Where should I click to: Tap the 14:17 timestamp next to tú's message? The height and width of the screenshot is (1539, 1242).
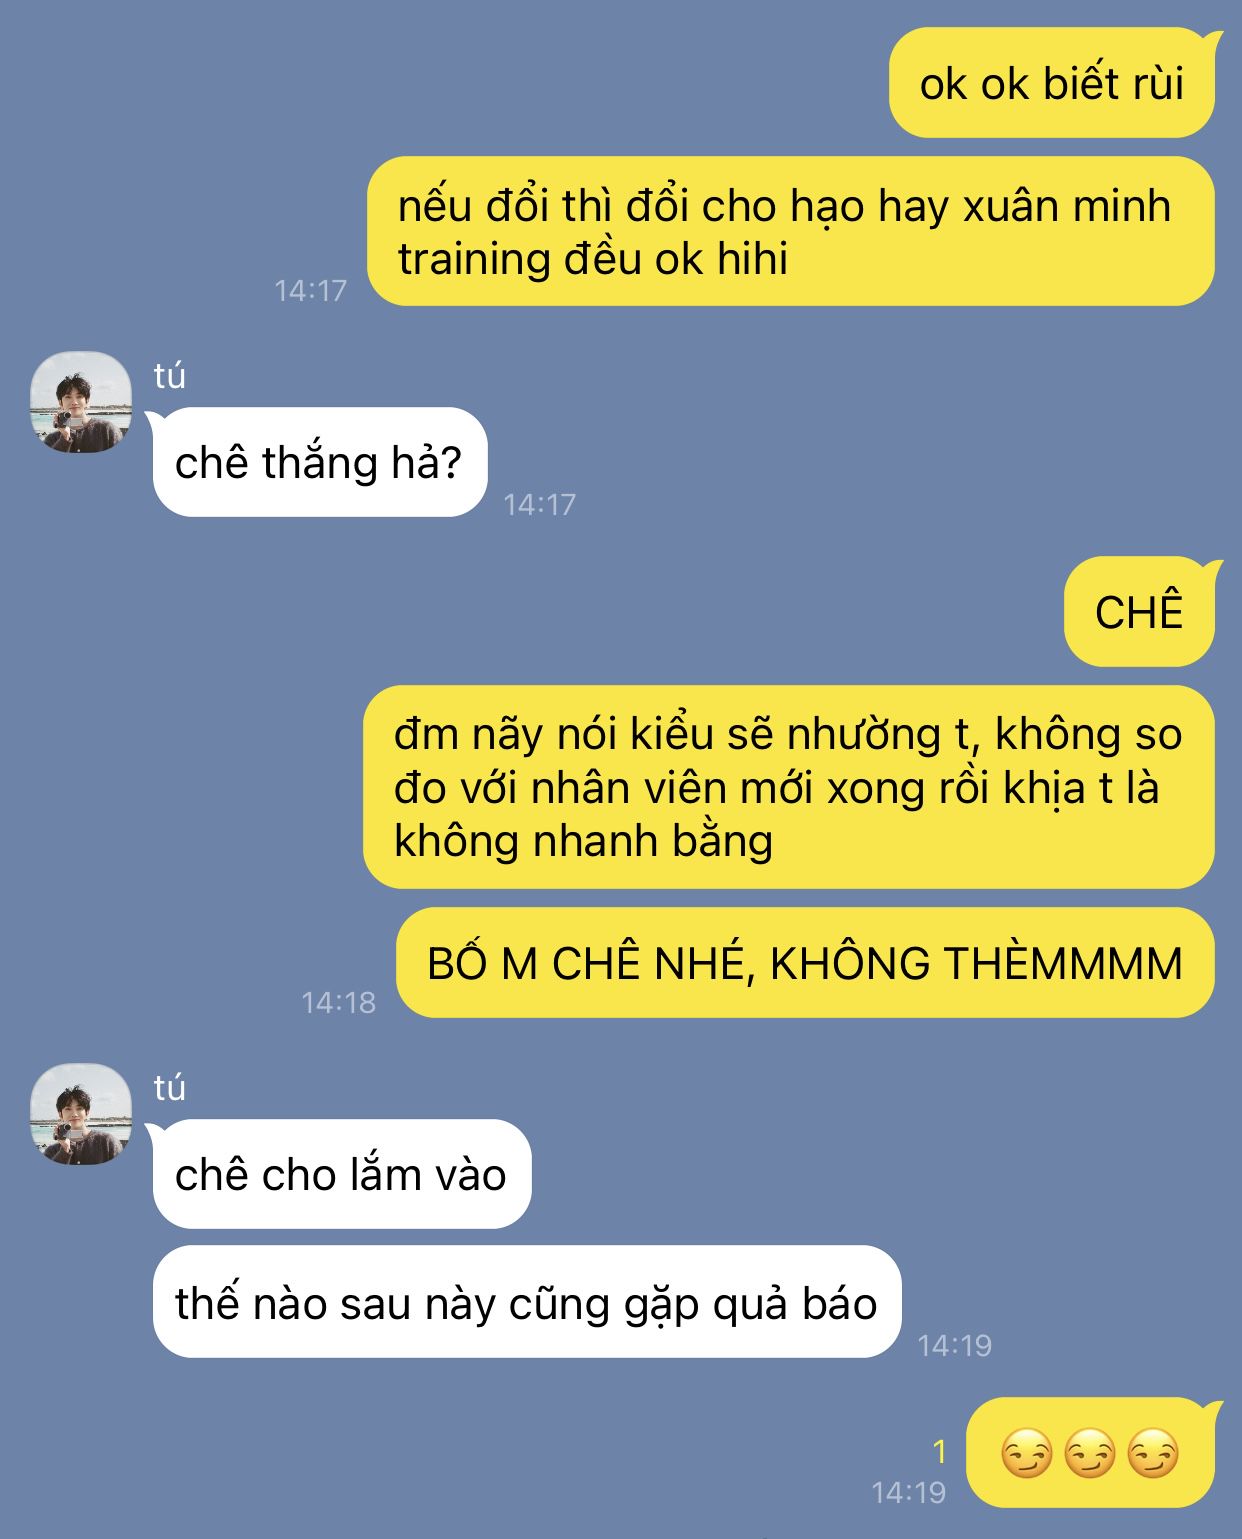[x=540, y=504]
